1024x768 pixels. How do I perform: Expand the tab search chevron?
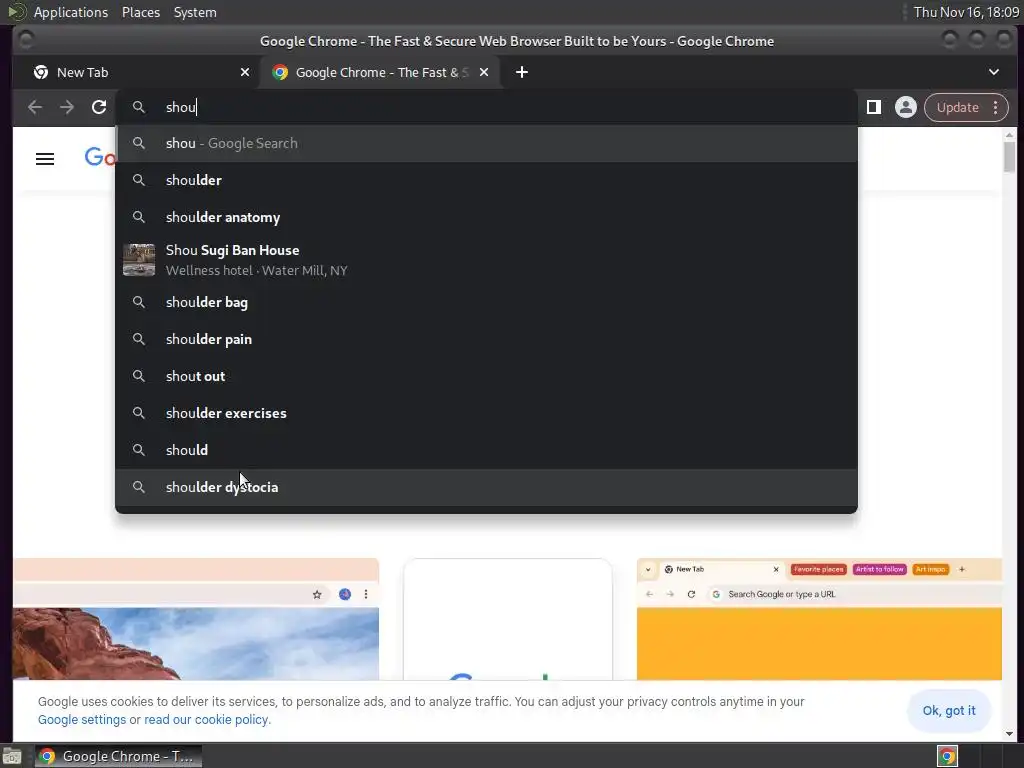click(x=994, y=72)
